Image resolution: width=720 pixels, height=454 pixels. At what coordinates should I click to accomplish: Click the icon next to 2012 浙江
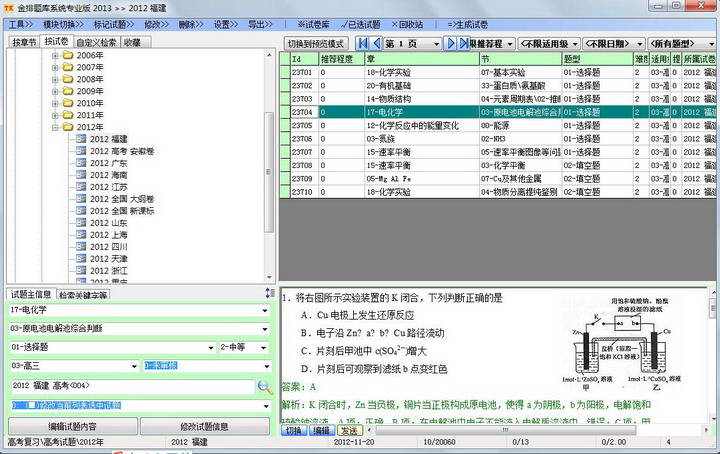pos(81,270)
